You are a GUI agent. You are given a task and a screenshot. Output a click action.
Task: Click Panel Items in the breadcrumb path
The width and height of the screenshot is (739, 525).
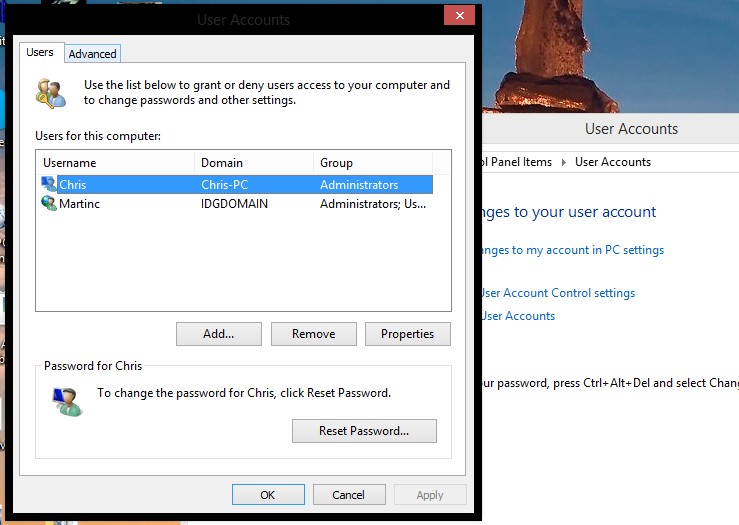pyautogui.click(x=517, y=162)
